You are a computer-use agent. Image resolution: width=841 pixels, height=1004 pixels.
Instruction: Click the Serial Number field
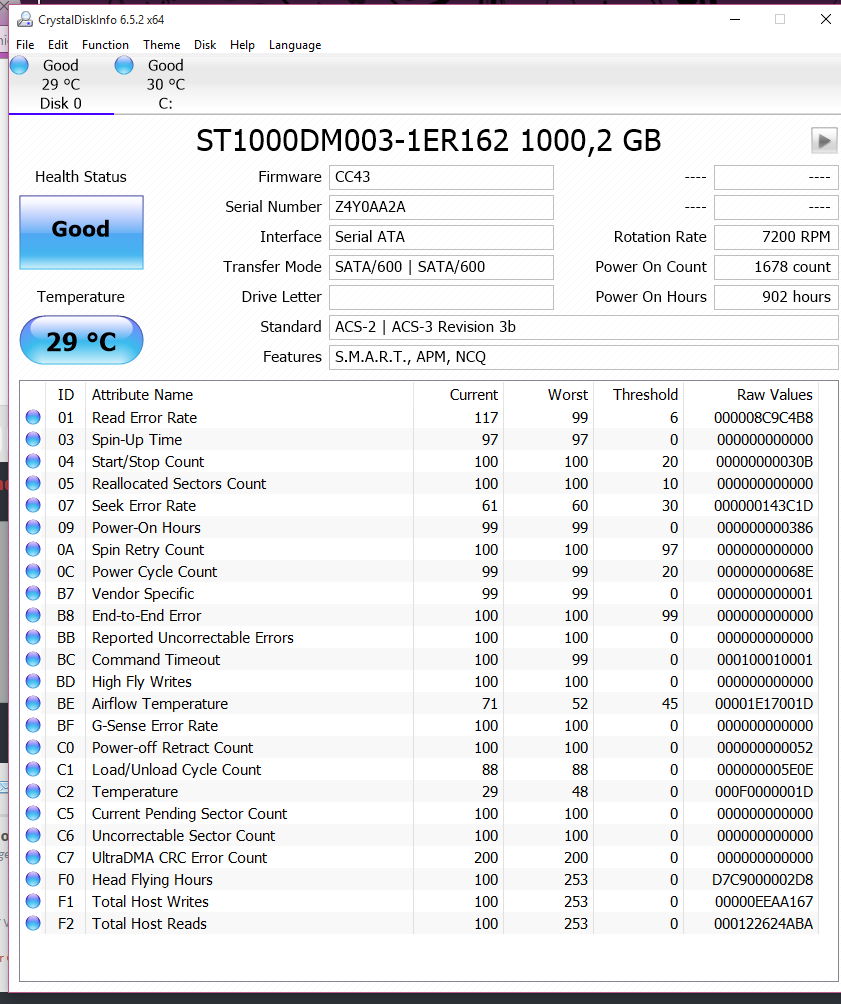[x=441, y=207]
